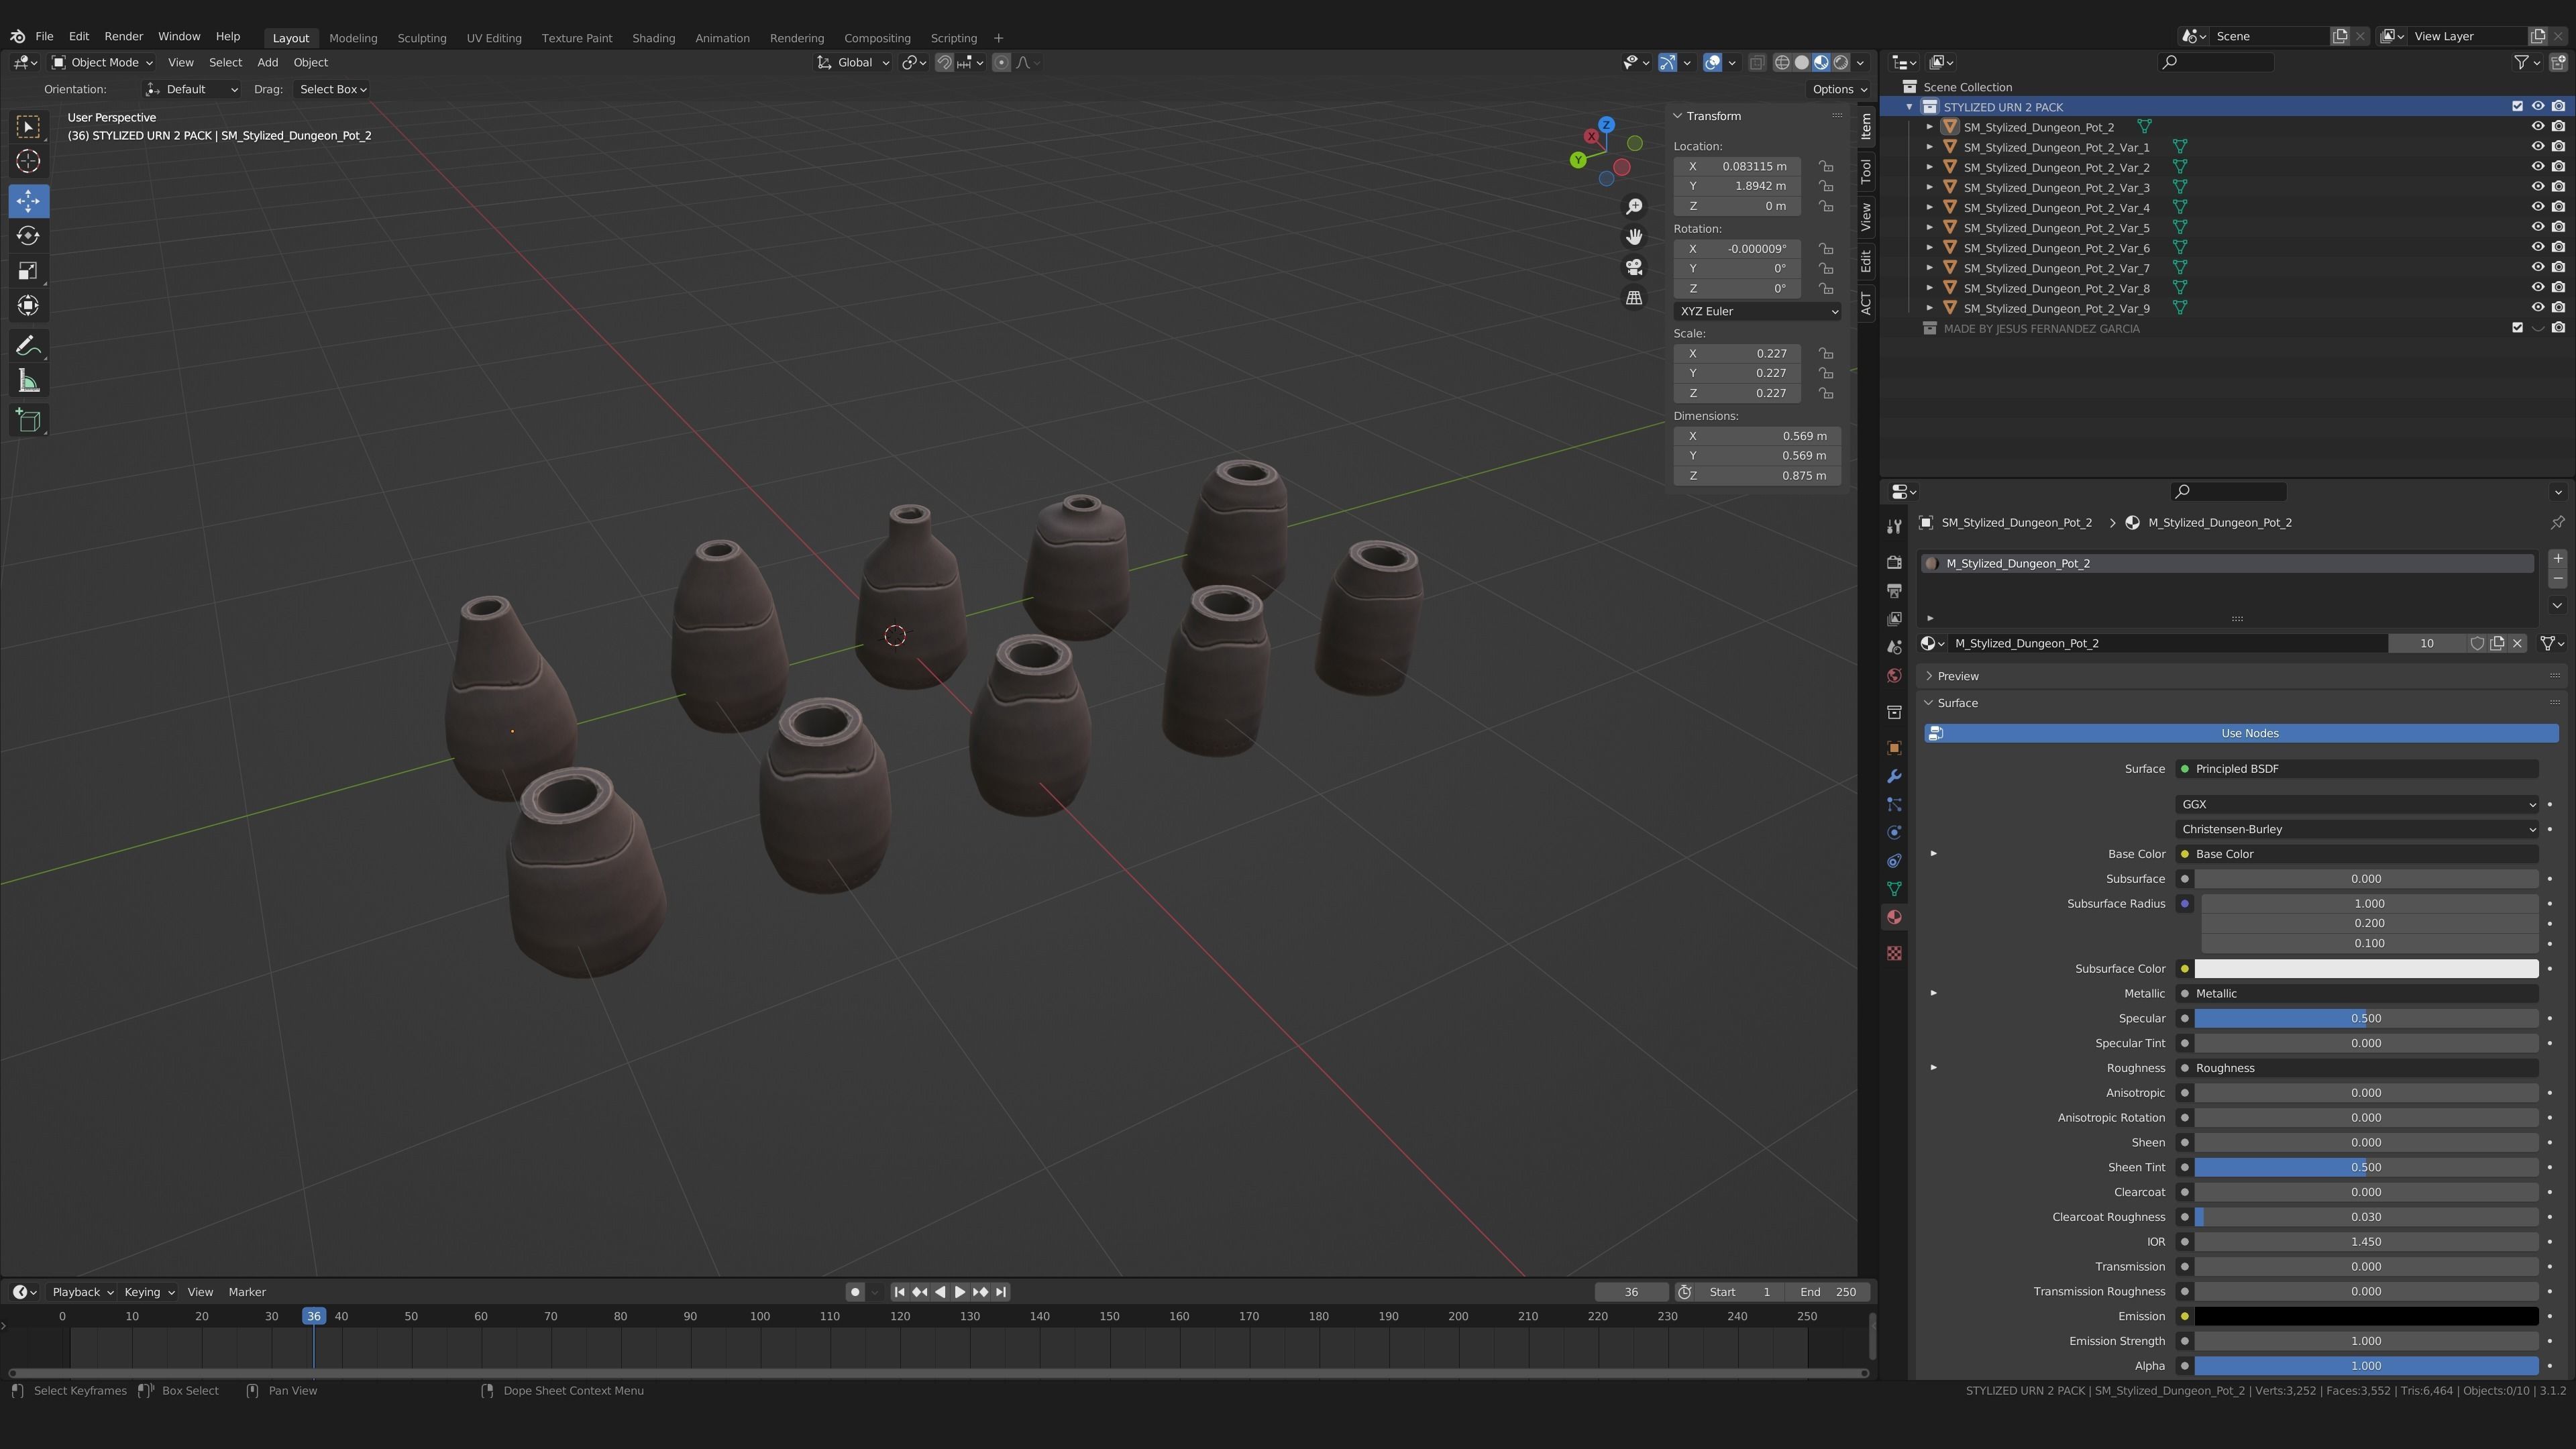Select the Add Cube tool

point(28,420)
